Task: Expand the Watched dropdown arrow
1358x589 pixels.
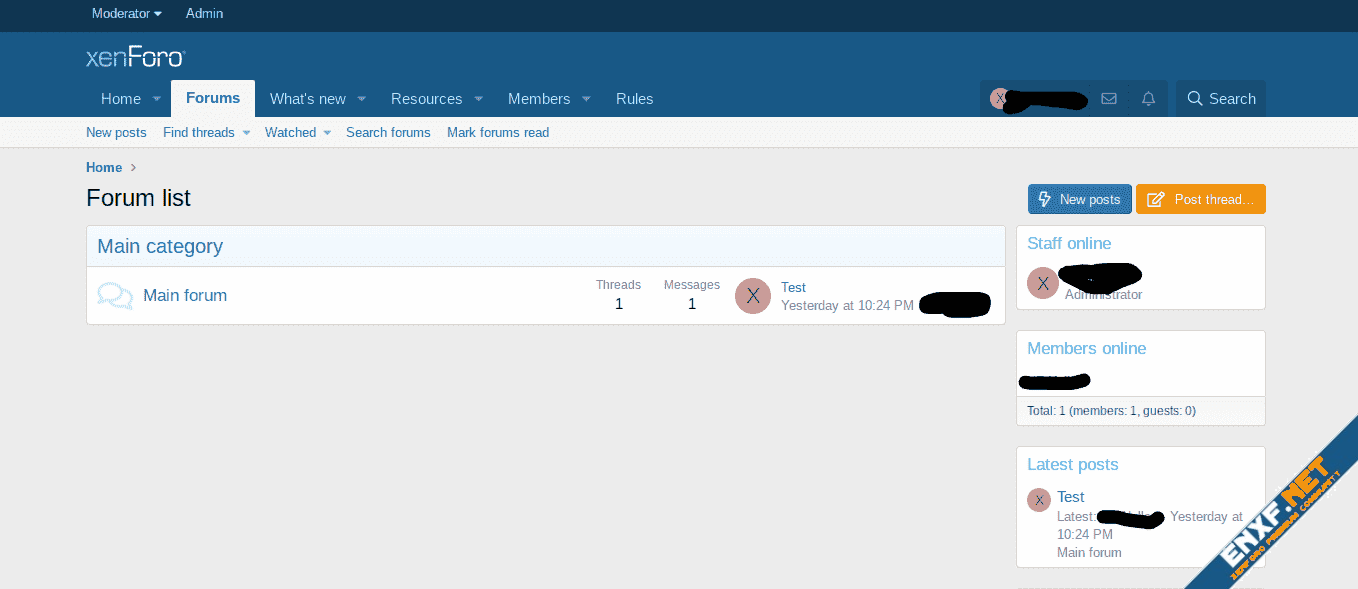Action: (327, 133)
